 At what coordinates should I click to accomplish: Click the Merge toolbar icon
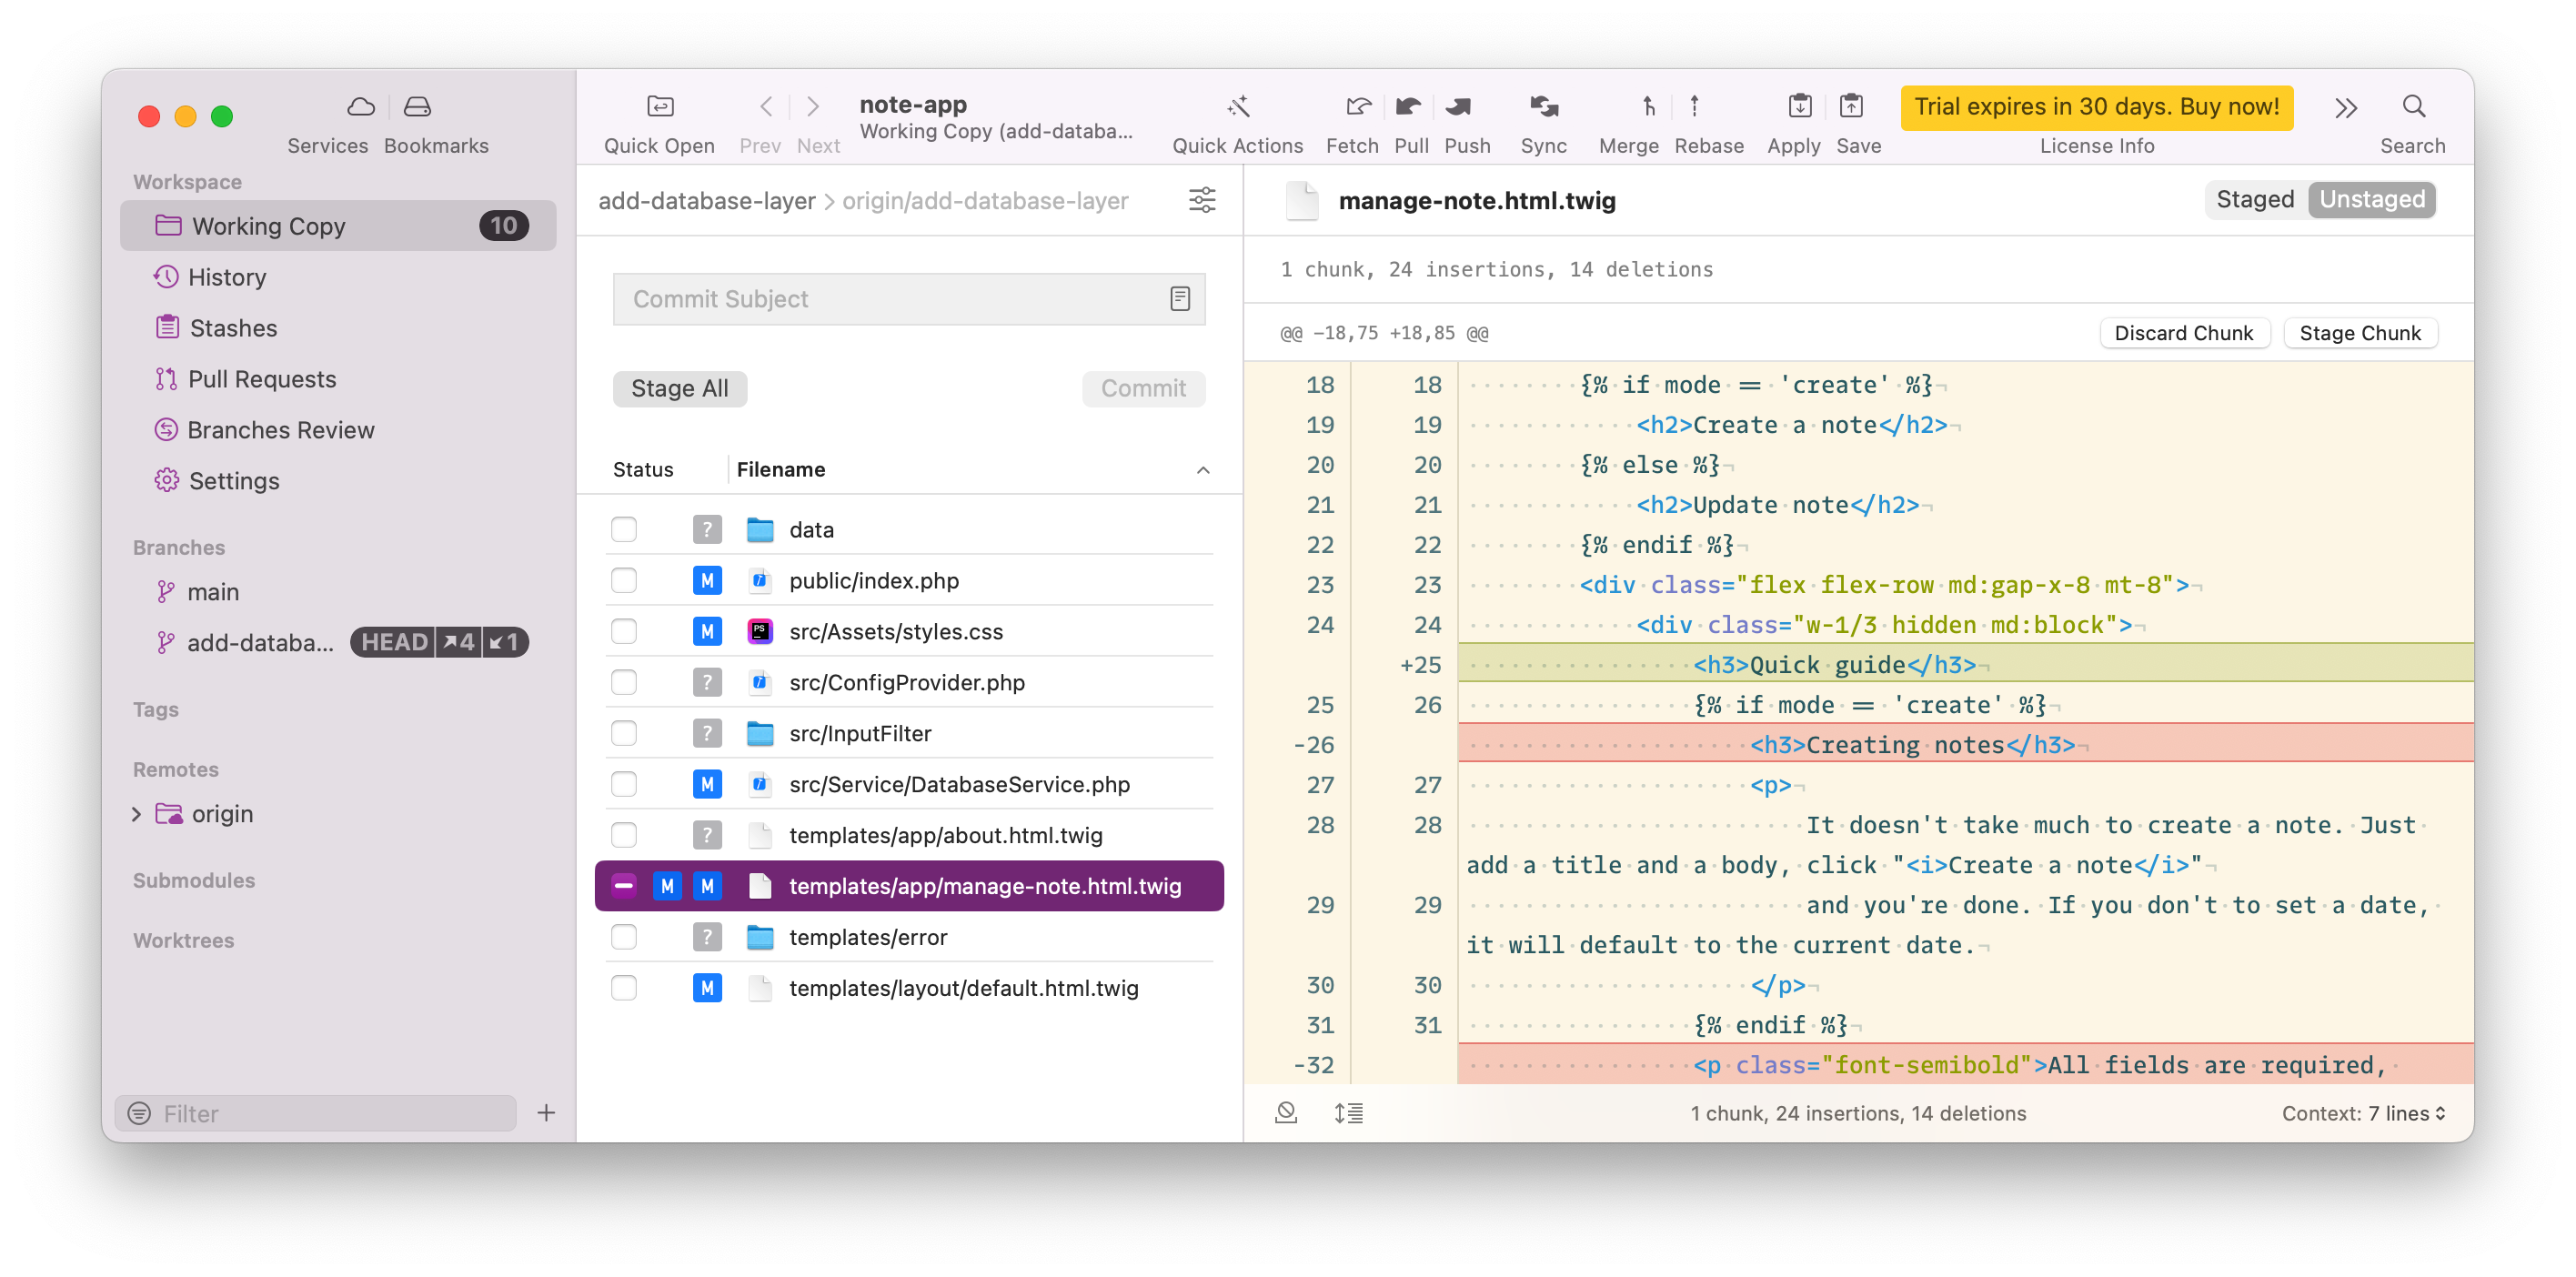1647,107
